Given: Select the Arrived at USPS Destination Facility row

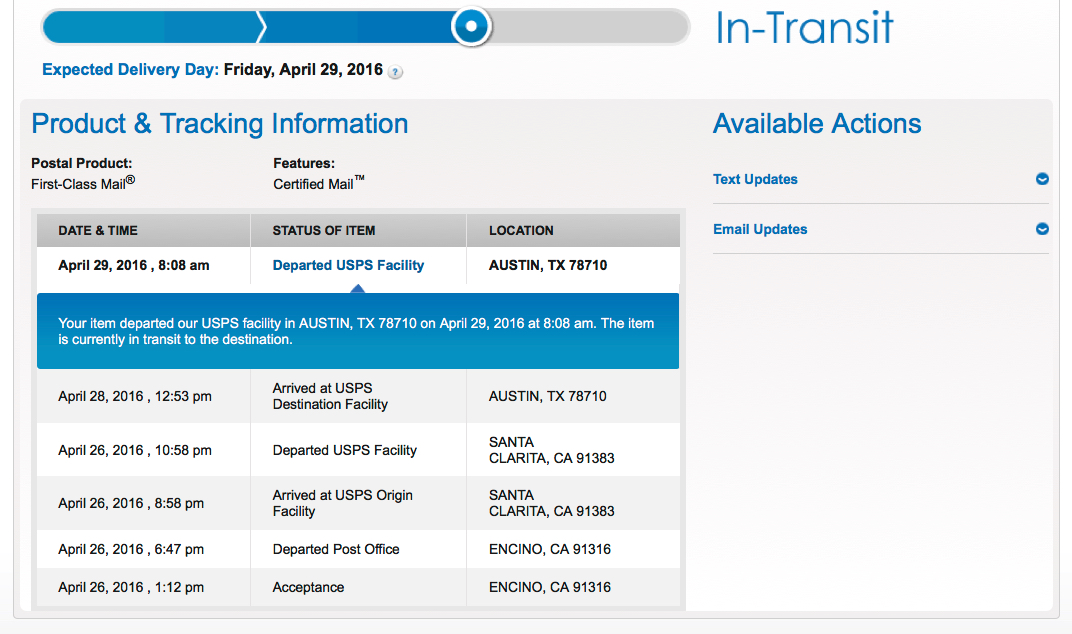Looking at the screenshot, I should point(358,396).
